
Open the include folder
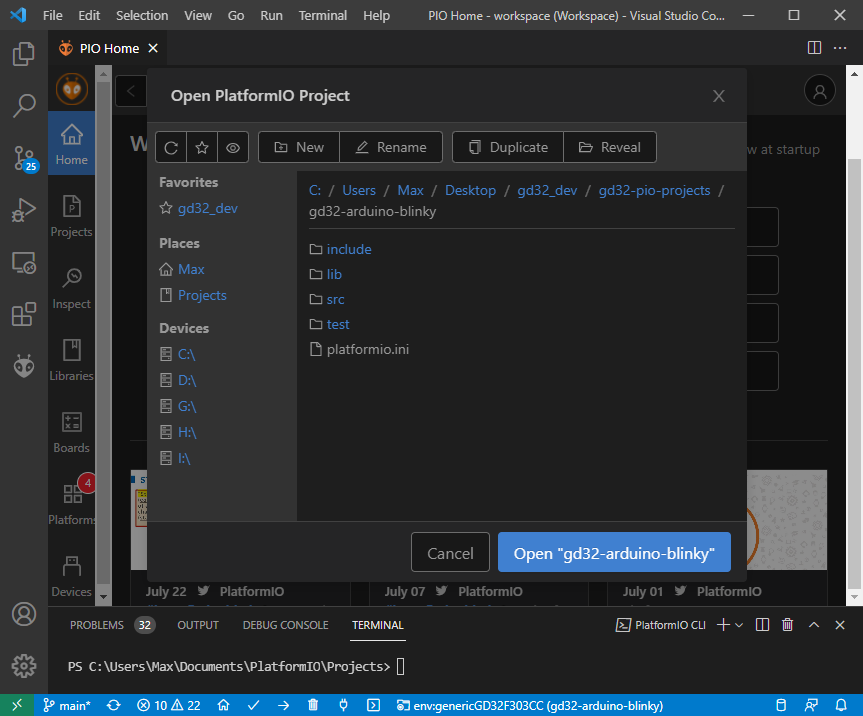[349, 249]
